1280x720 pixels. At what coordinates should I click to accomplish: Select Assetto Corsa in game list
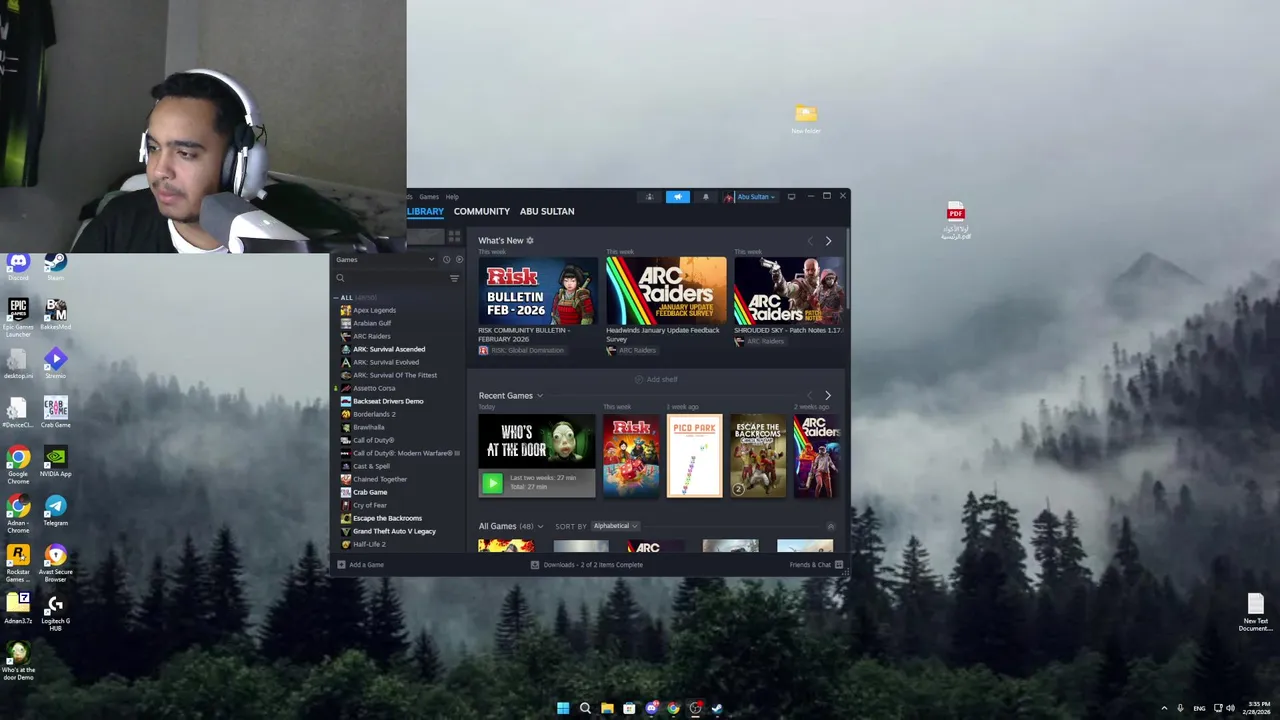pos(374,388)
